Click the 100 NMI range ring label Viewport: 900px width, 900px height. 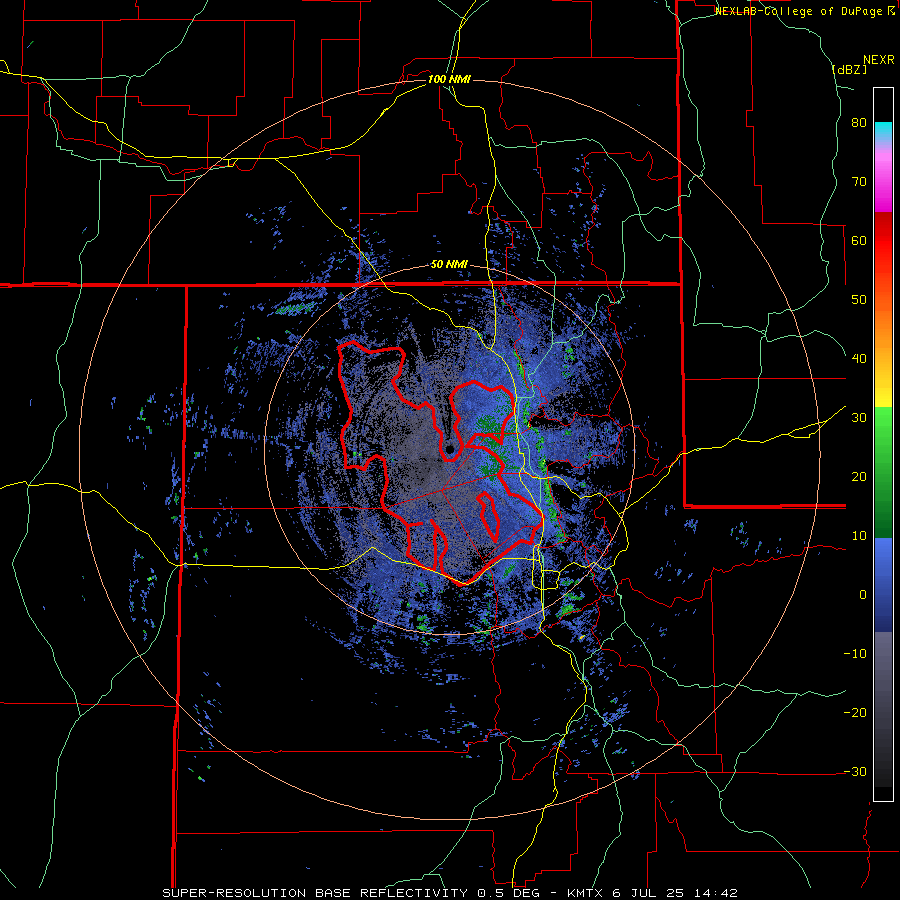449,79
